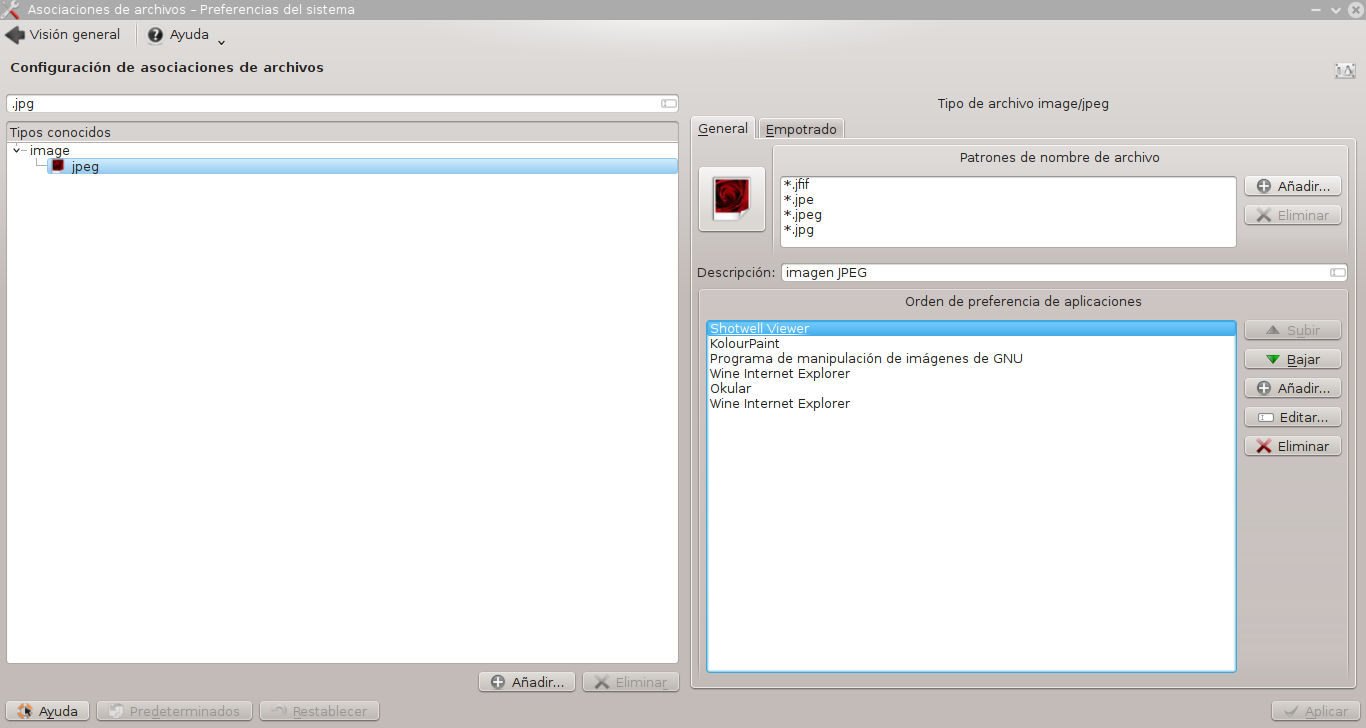Collapse the image branch in Tipos conocidos

[16, 150]
